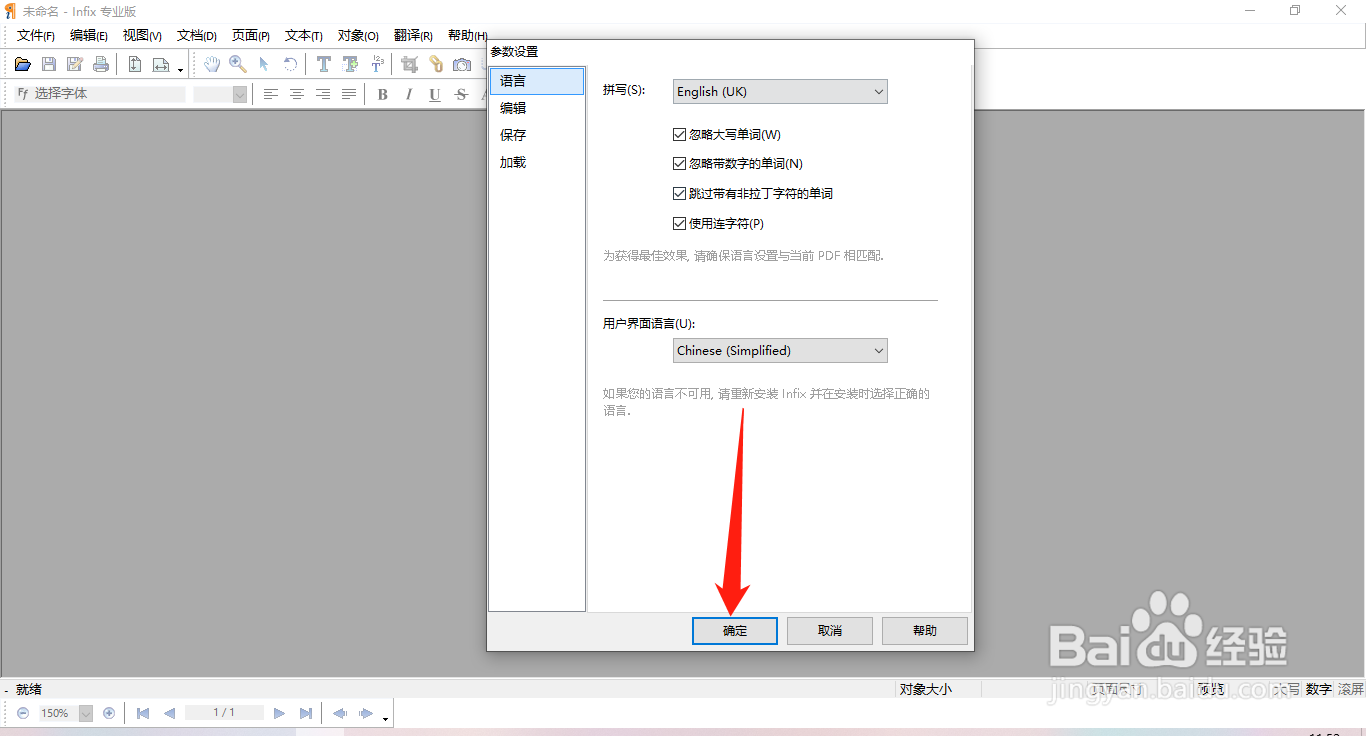This screenshot has width=1366, height=736.
Task: Click the Save disk icon
Action: tap(49, 64)
